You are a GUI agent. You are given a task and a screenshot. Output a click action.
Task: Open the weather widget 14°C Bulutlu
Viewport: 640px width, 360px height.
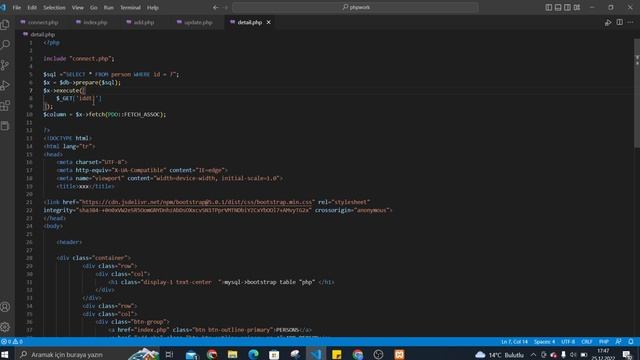click(499, 355)
